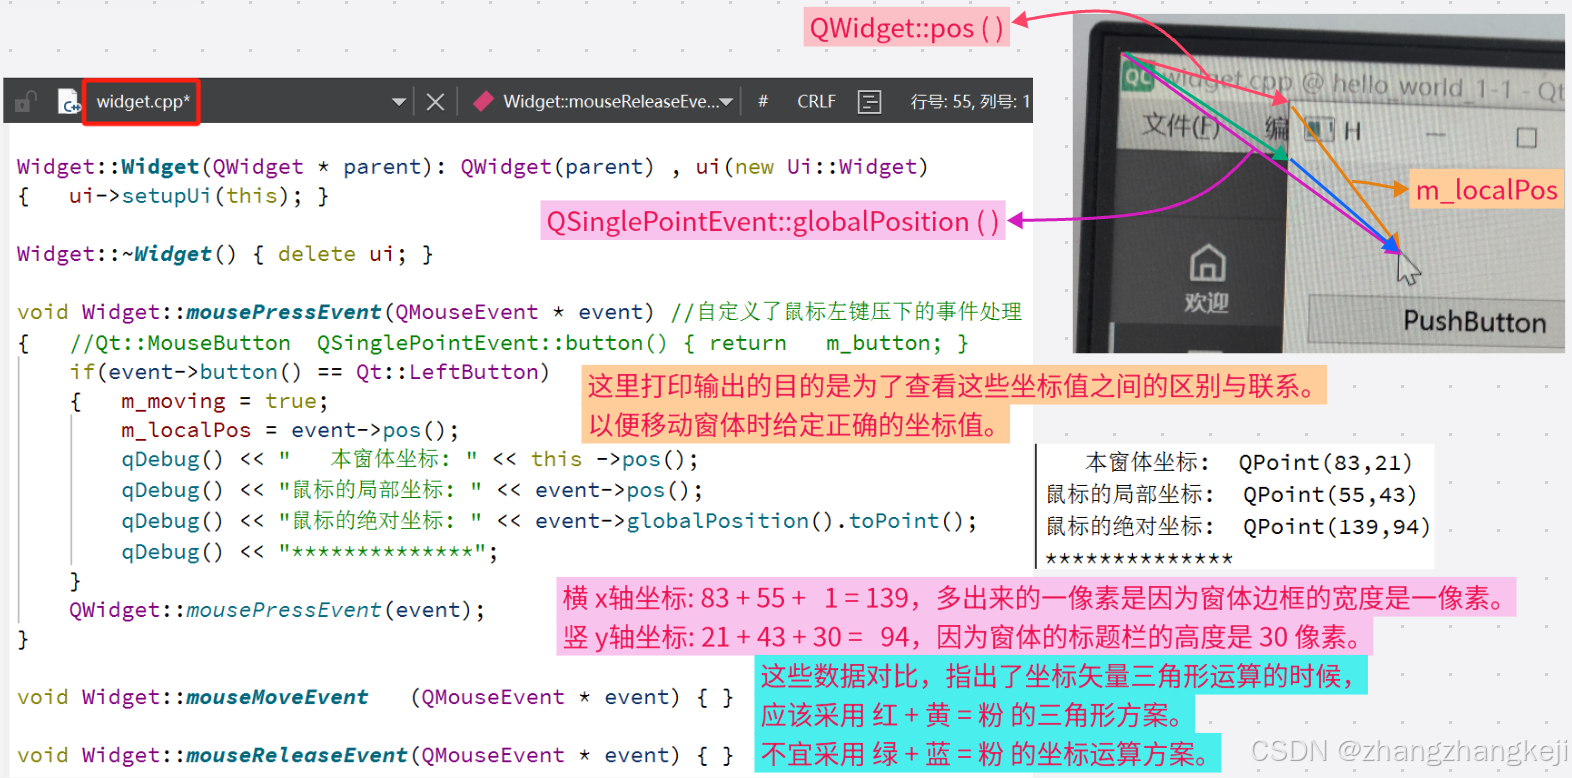Click the 'void Widget::mousePressEvent' function name

click(283, 312)
